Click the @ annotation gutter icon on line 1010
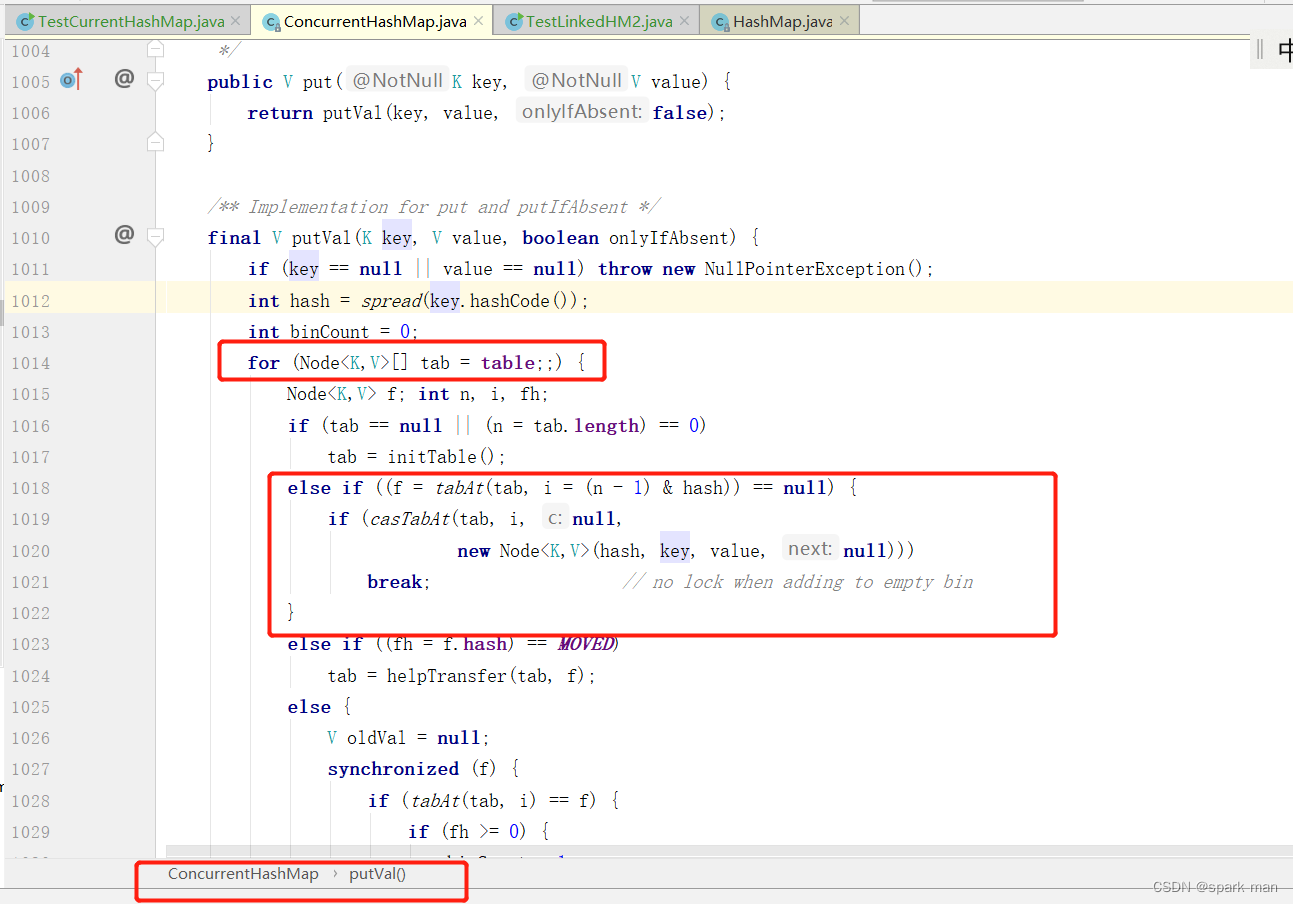The image size is (1293, 904). tap(124, 235)
